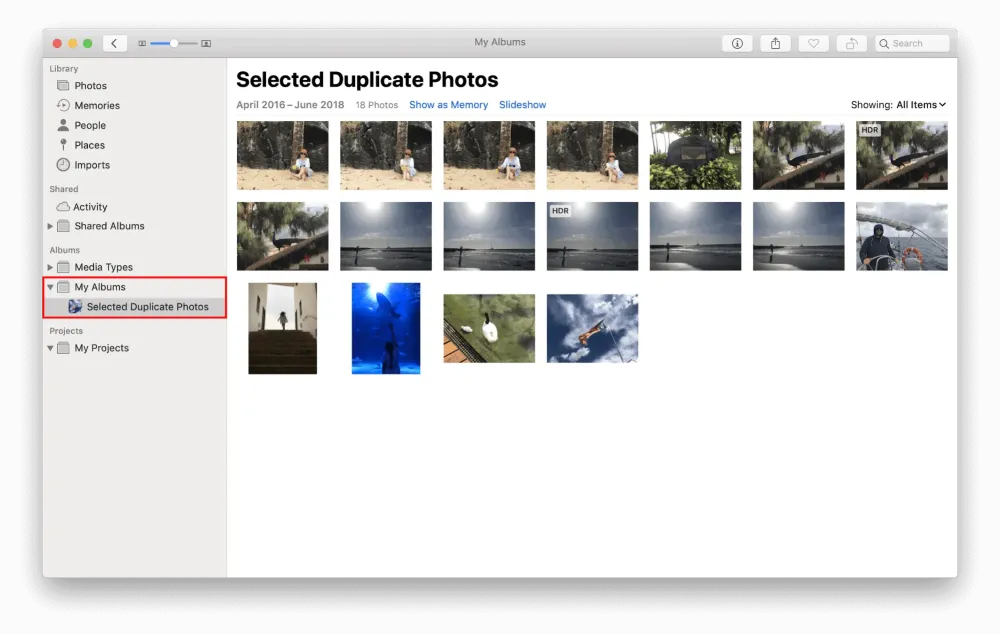Collapse the My Albums disclosure triangle
This screenshot has width=1000, height=634.
pos(51,288)
